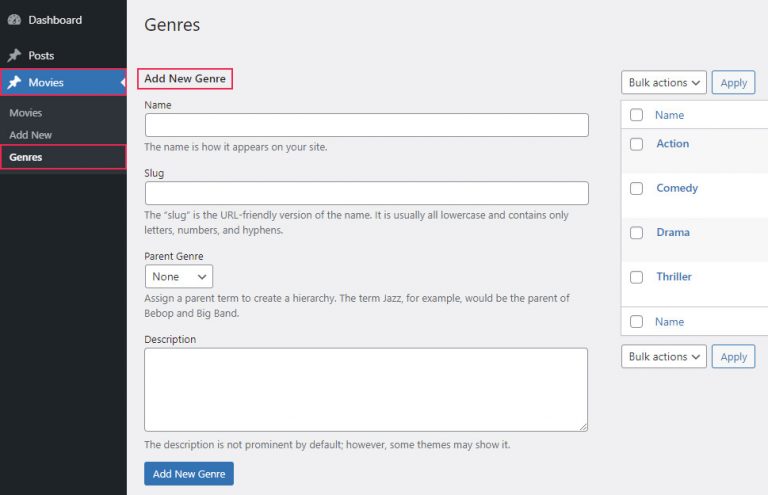The height and width of the screenshot is (495, 768).
Task: Click the top Apply button
Action: point(733,83)
